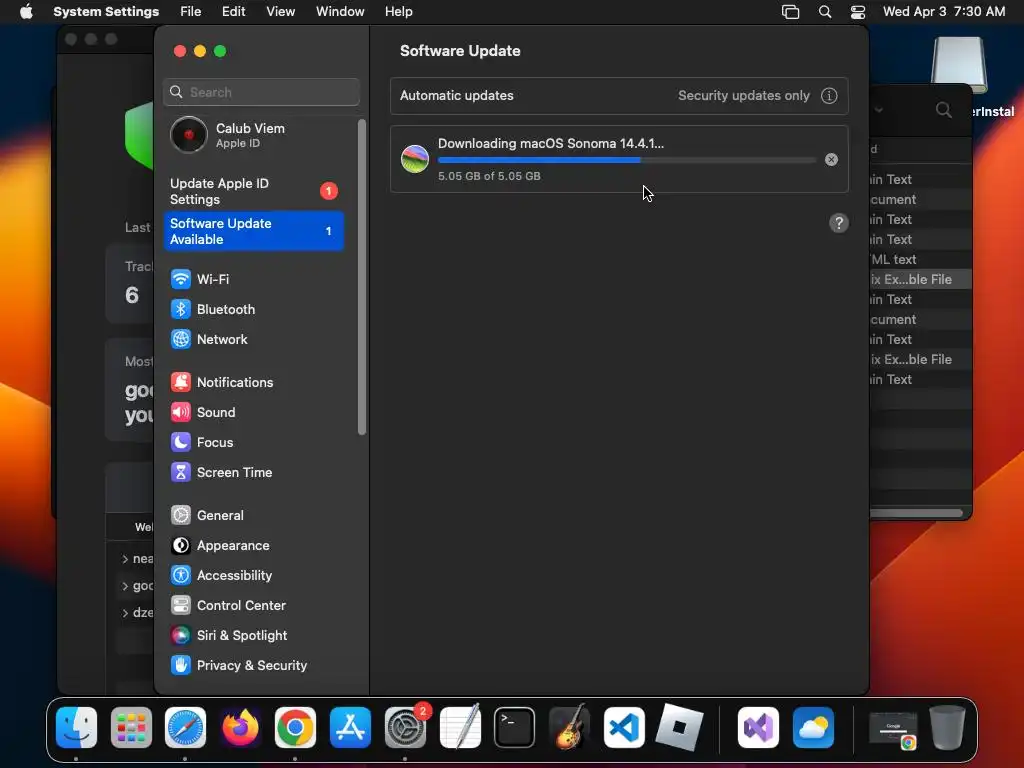Open the File menu
The height and width of the screenshot is (768, 1024).
point(191,11)
